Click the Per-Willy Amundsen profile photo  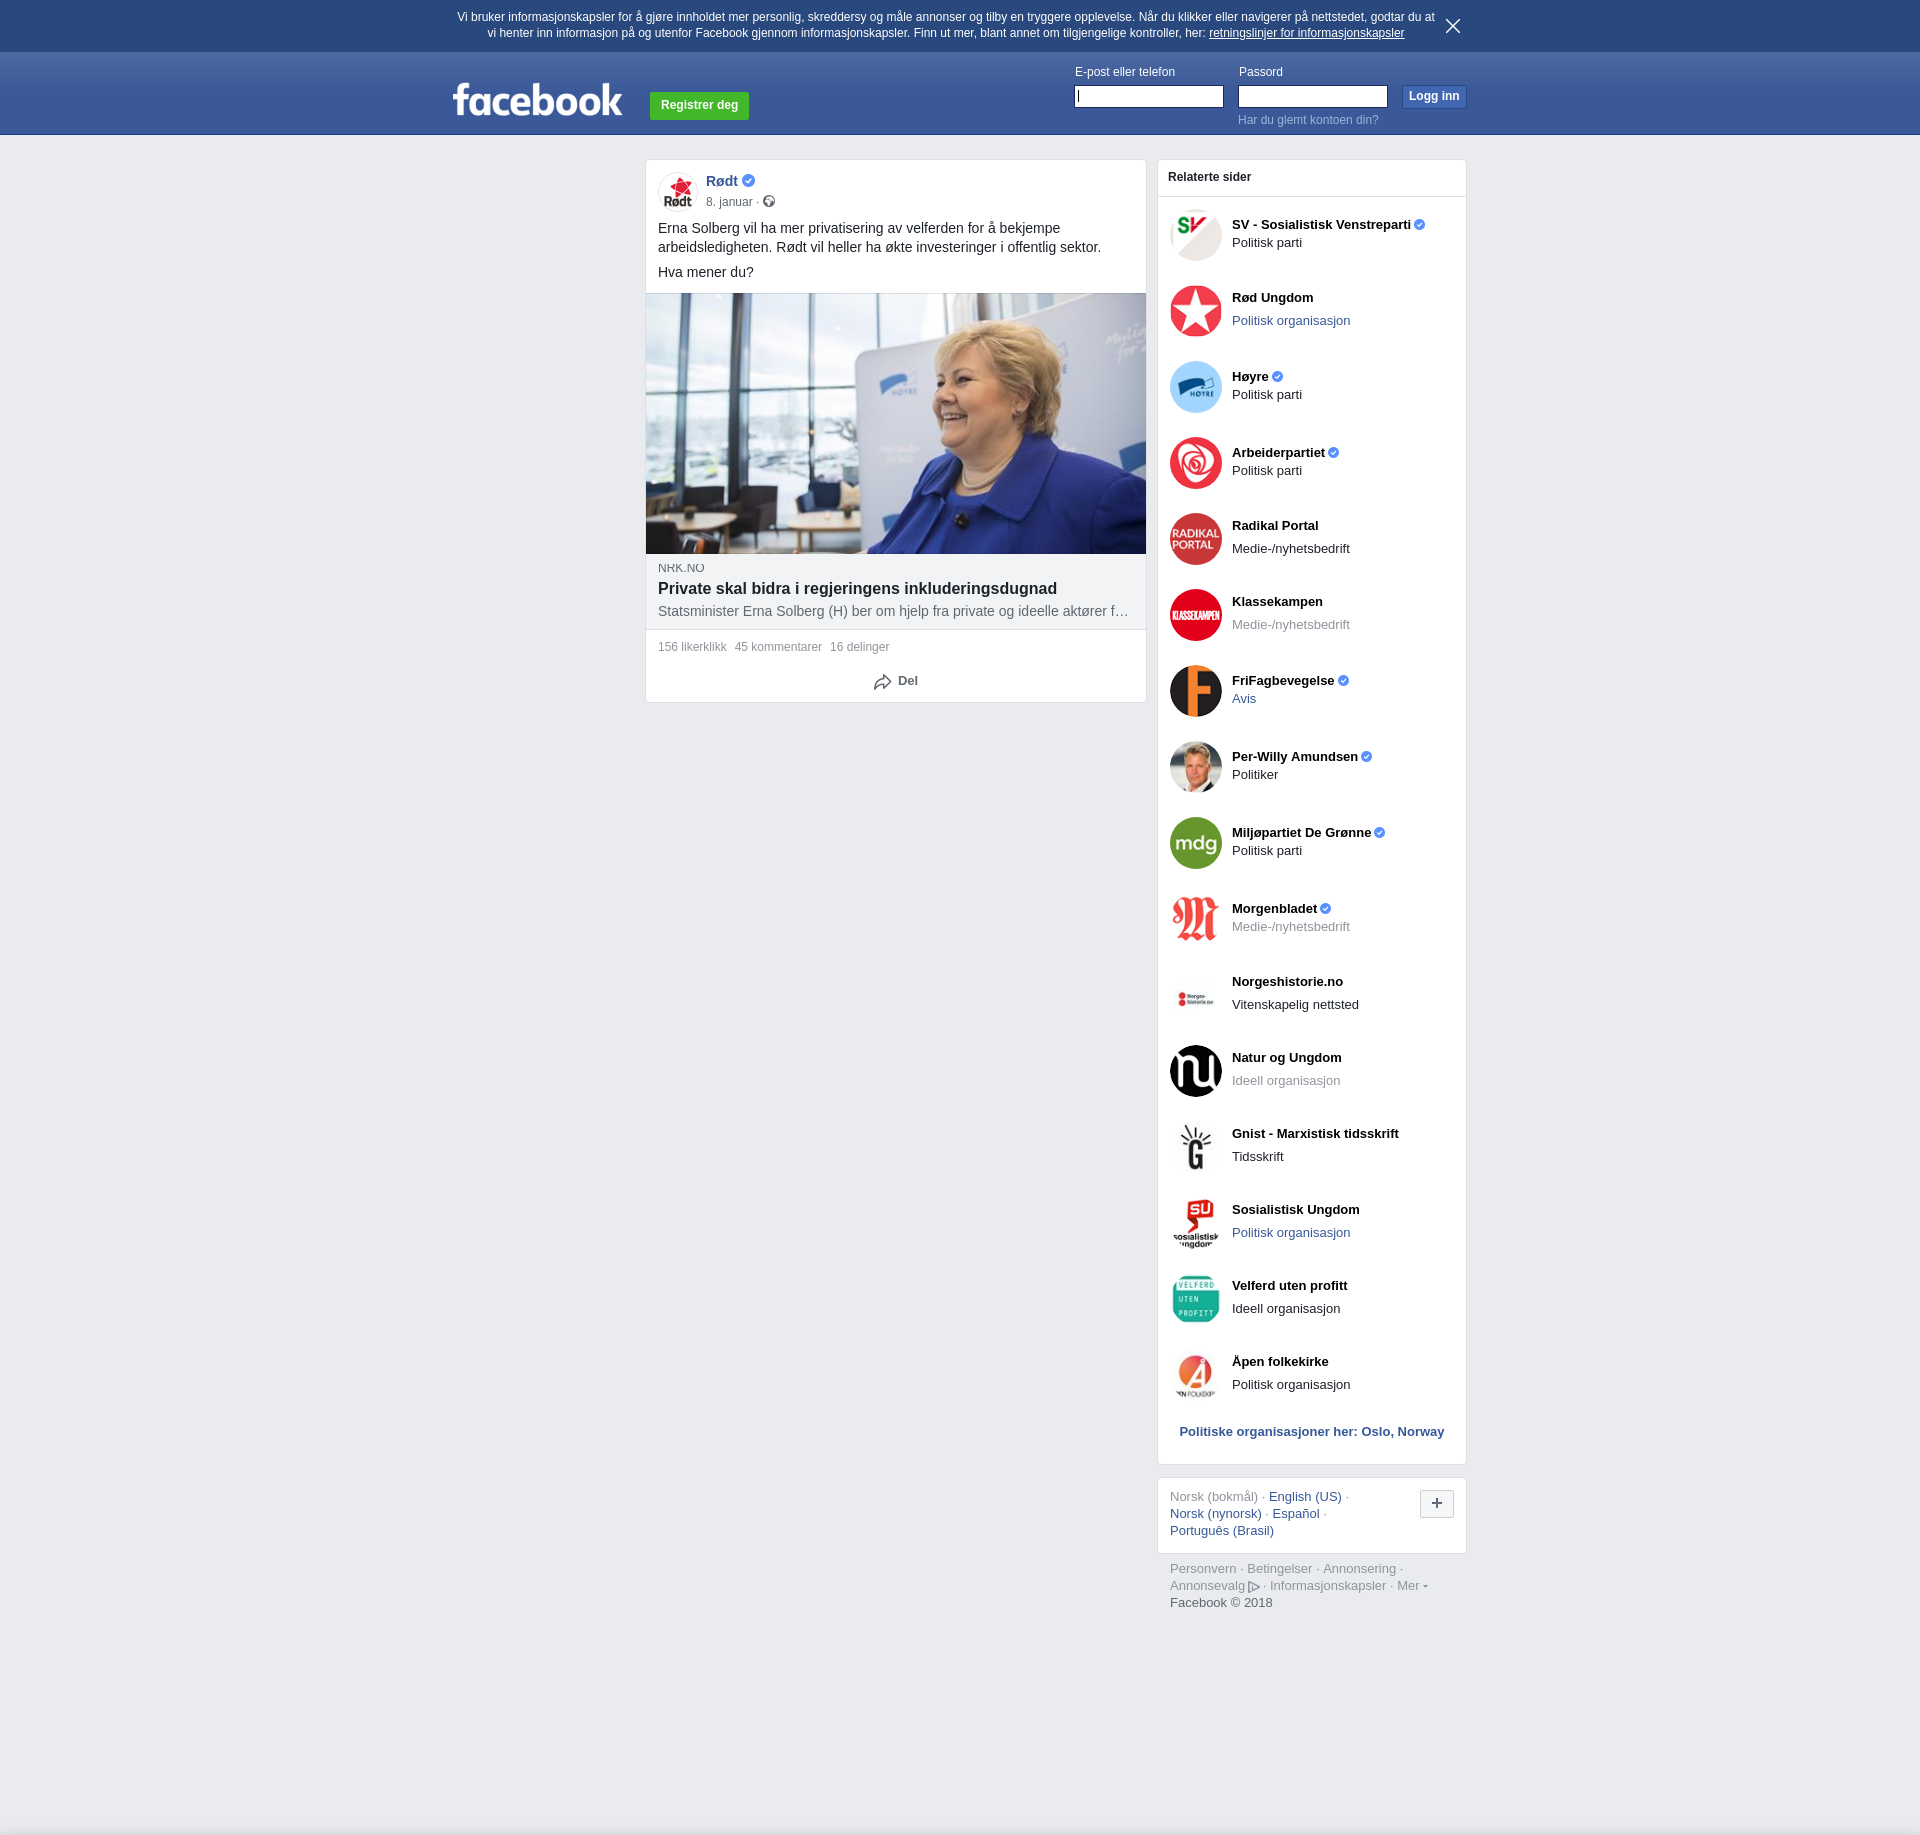click(1196, 767)
